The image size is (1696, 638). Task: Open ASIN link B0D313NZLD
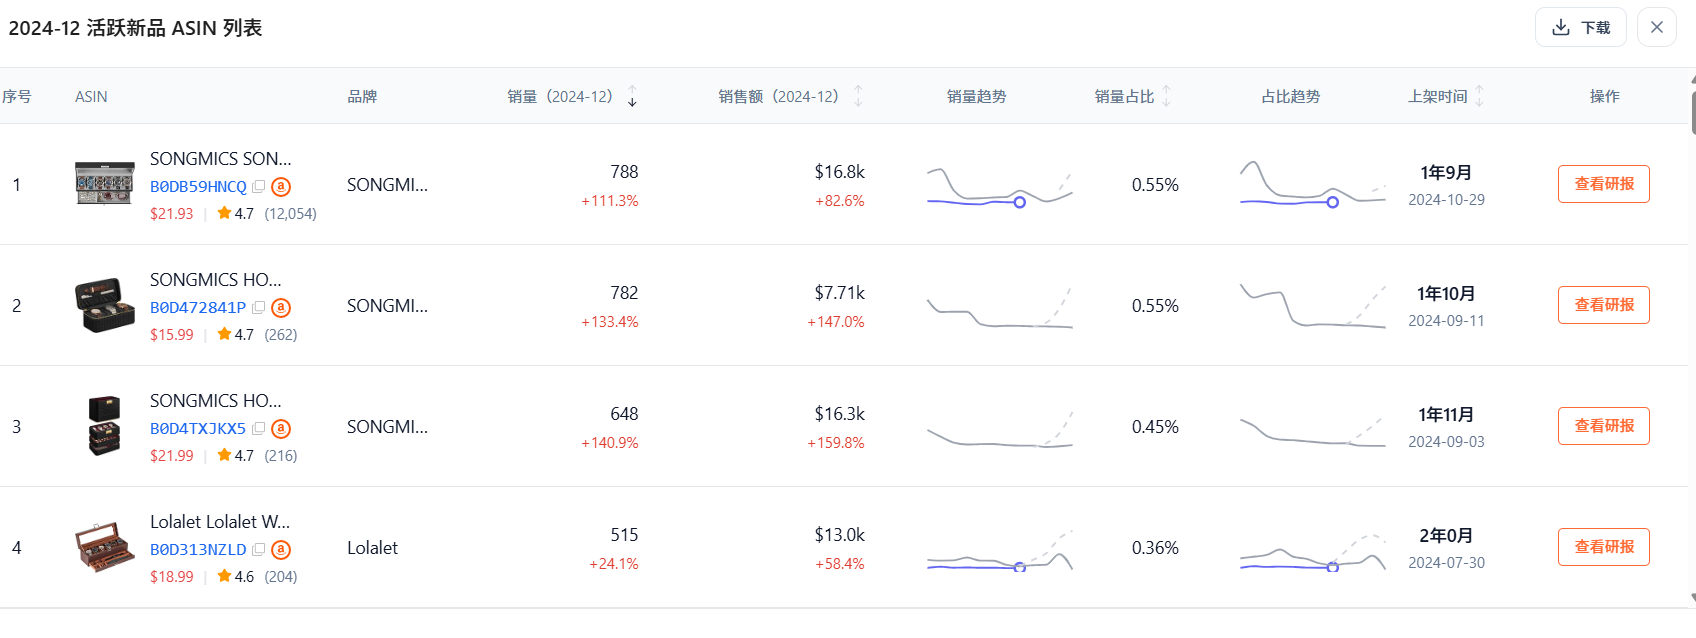click(198, 549)
